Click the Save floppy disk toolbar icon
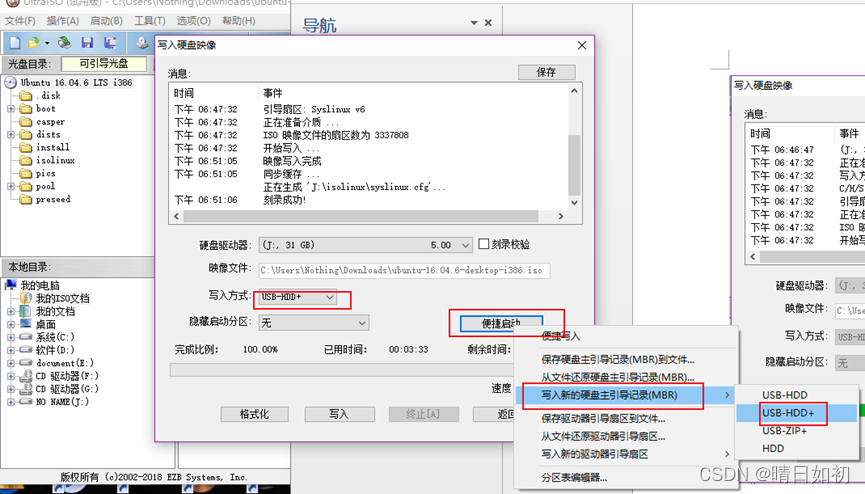This screenshot has width=865, height=494. click(87, 43)
